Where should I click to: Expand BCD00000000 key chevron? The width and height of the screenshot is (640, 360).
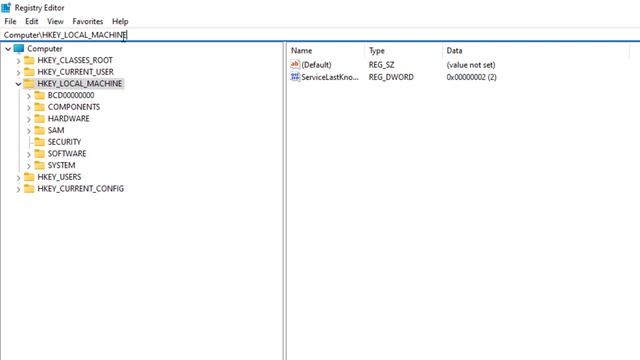click(x=29, y=96)
